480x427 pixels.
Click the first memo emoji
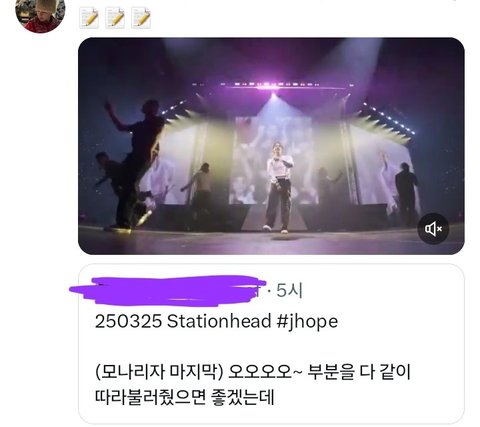[89, 17]
